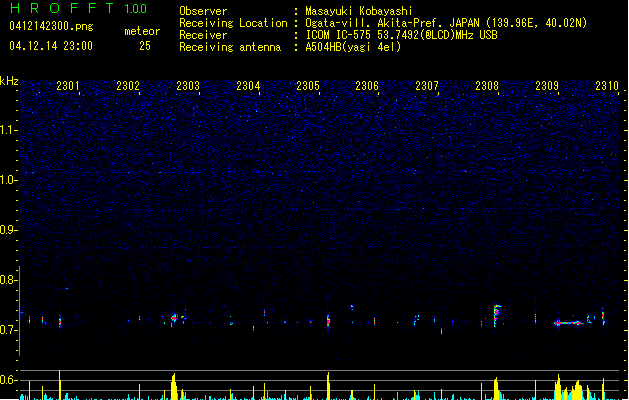Click the 1.0 kHz frequency axis label
Image resolution: width=629 pixels, height=400 pixels.
tap(9, 180)
